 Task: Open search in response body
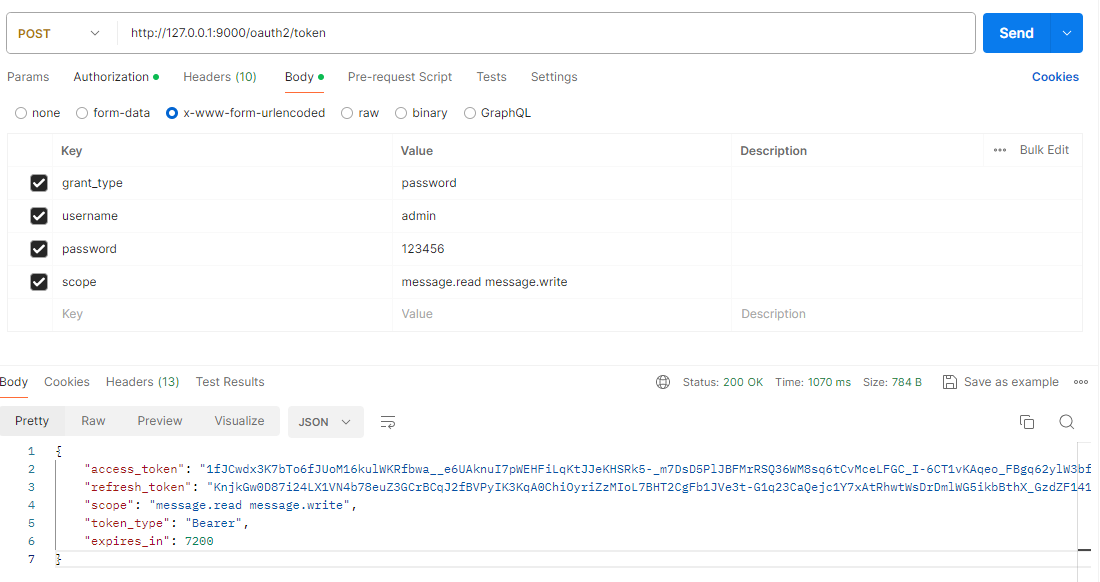pyautogui.click(x=1066, y=422)
